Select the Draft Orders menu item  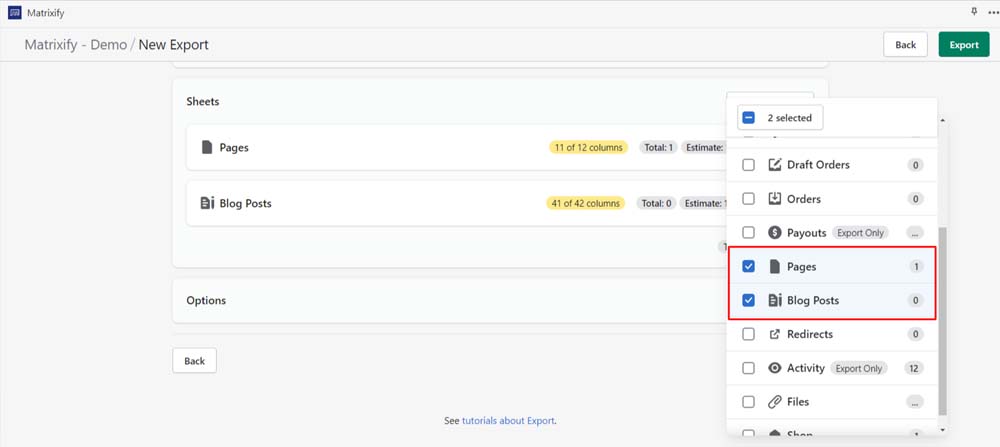[x=832, y=165]
